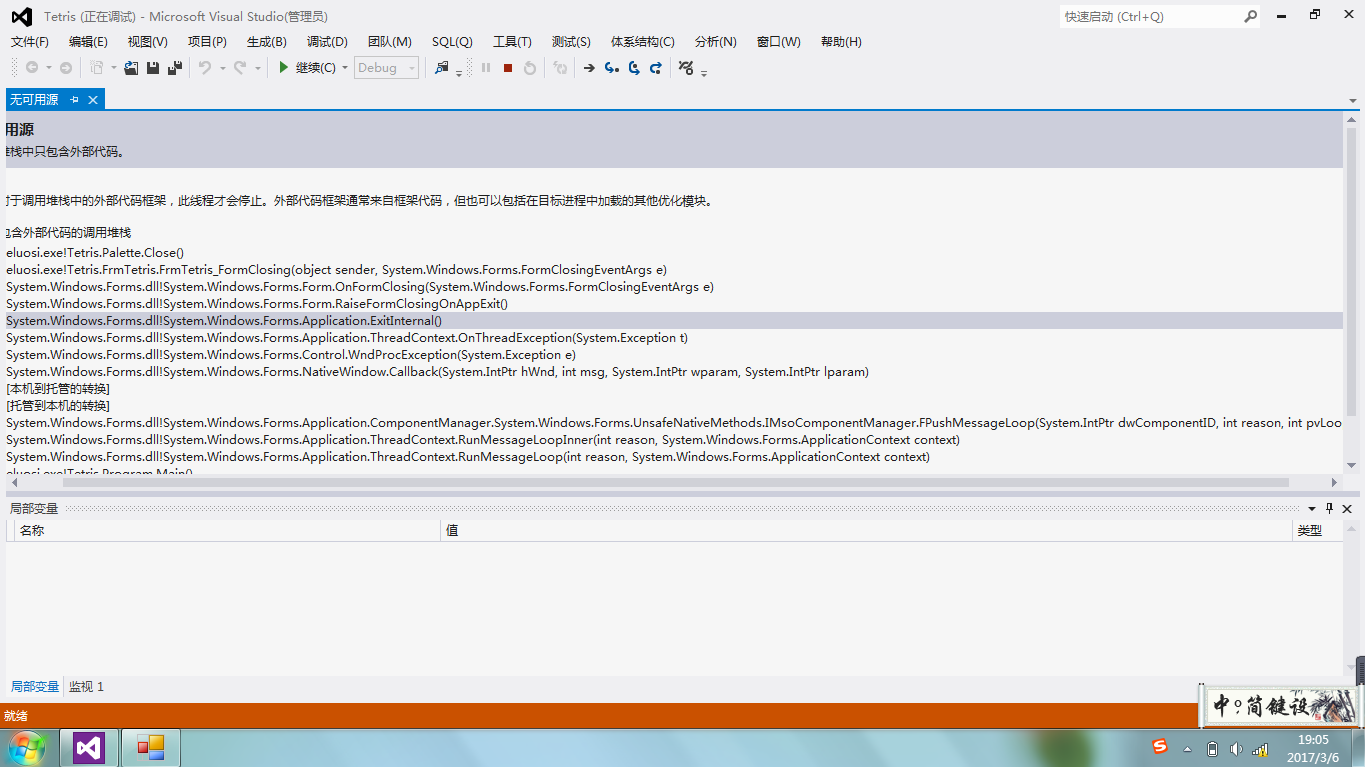Open the Undo history dropdown arrow
Image resolution: width=1365 pixels, height=767 pixels.
[222, 68]
